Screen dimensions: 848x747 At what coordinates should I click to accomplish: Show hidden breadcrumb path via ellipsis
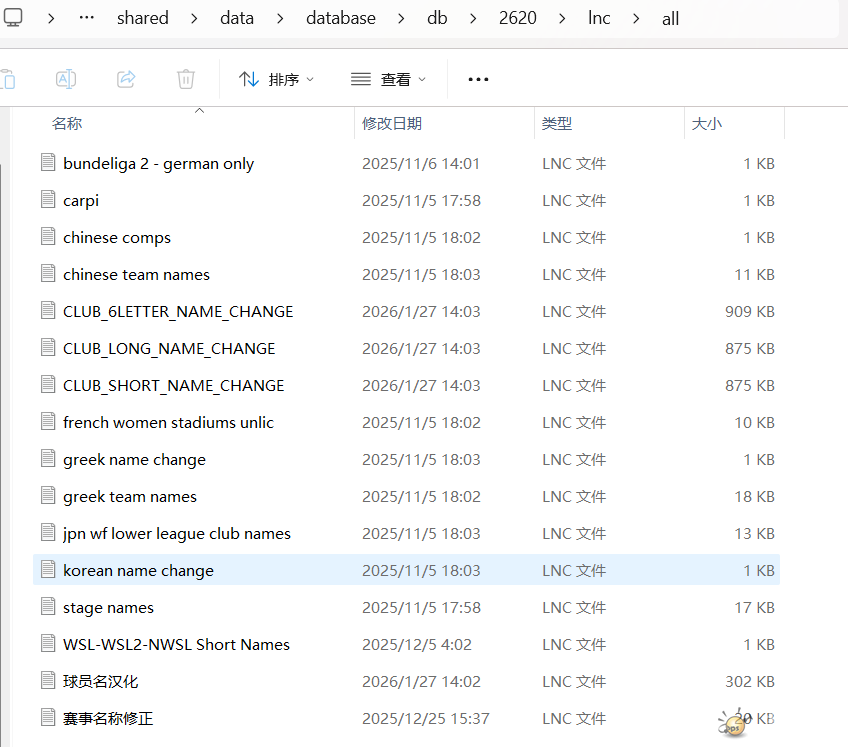[86, 18]
